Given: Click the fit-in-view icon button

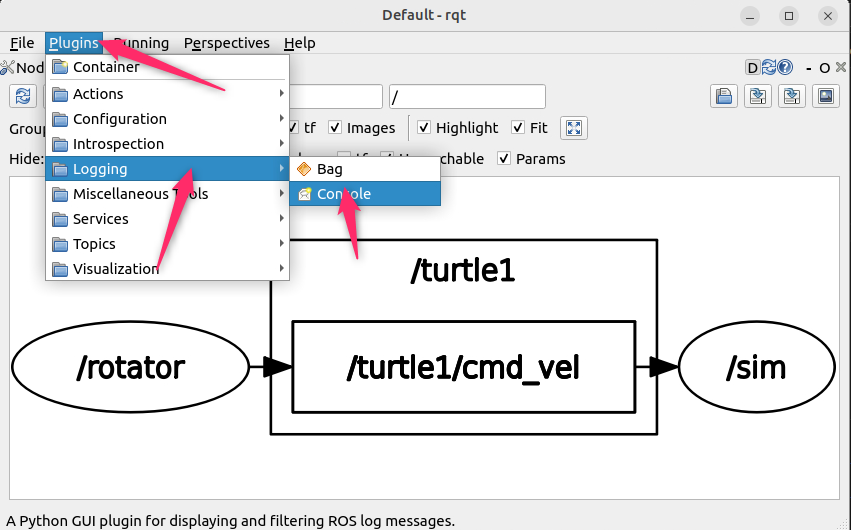Looking at the screenshot, I should coord(574,128).
